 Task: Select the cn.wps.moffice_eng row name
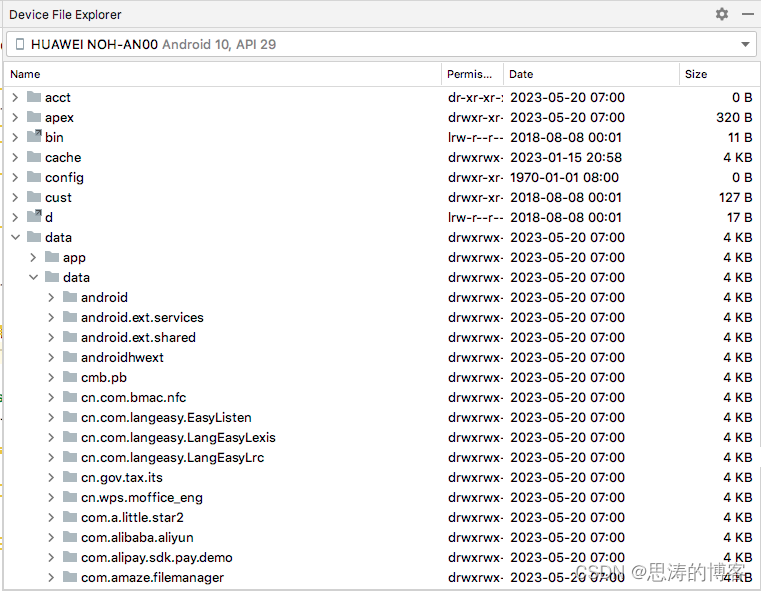142,498
